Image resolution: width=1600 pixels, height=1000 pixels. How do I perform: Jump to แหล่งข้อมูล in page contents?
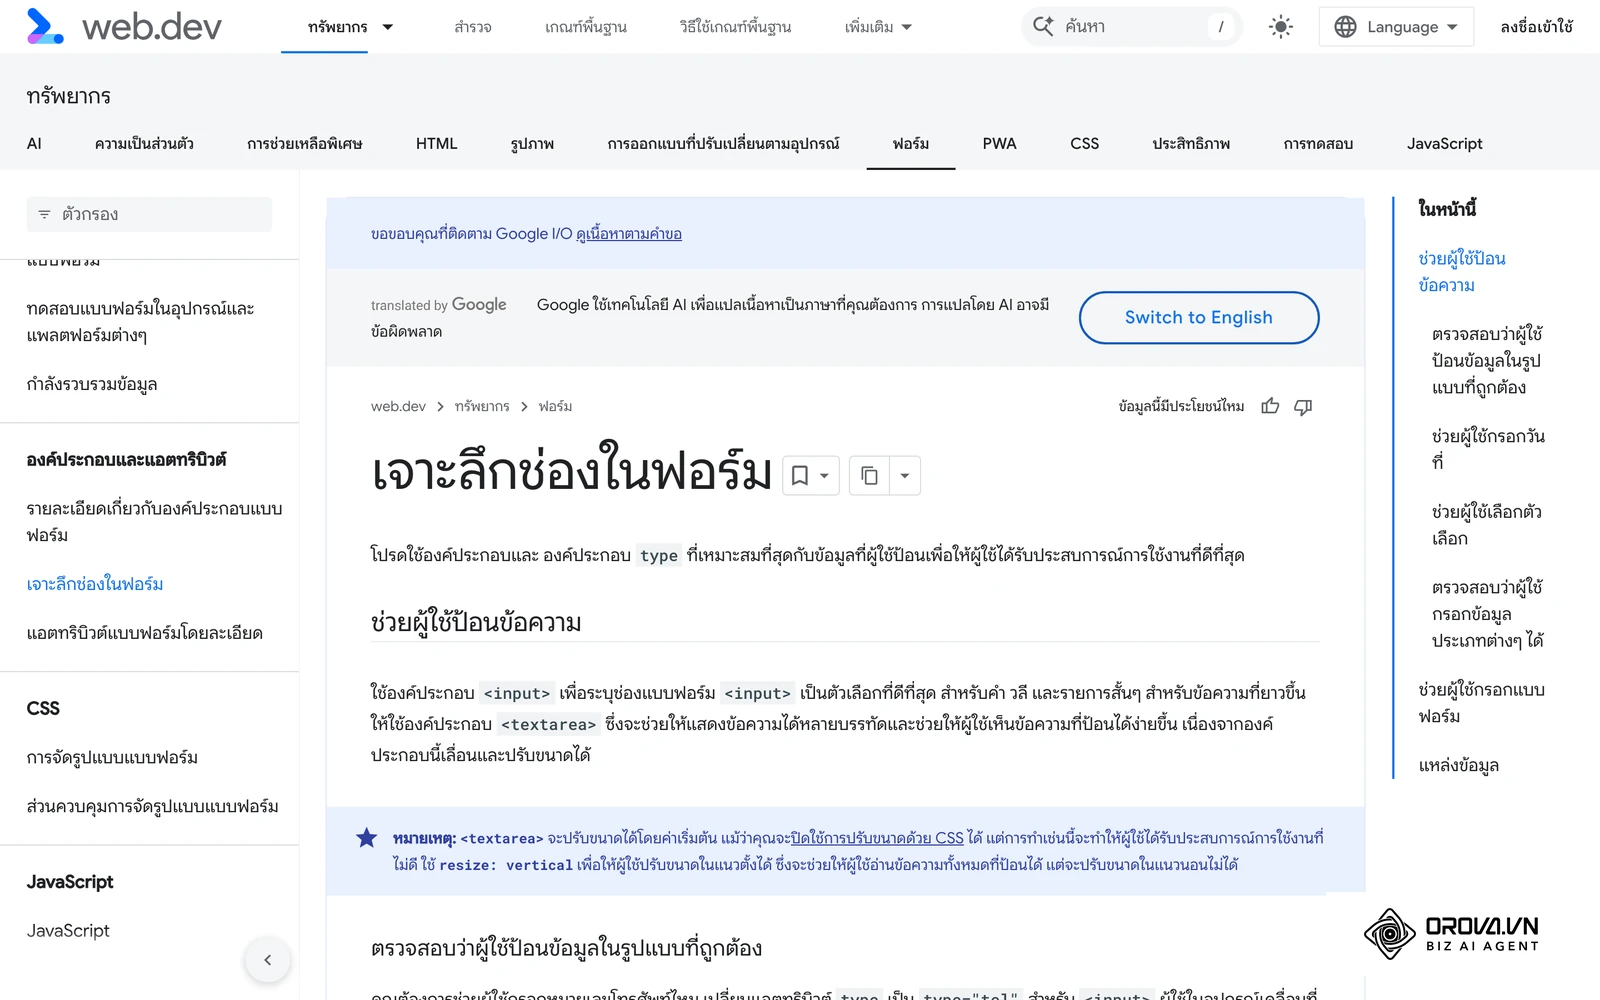(x=1458, y=766)
